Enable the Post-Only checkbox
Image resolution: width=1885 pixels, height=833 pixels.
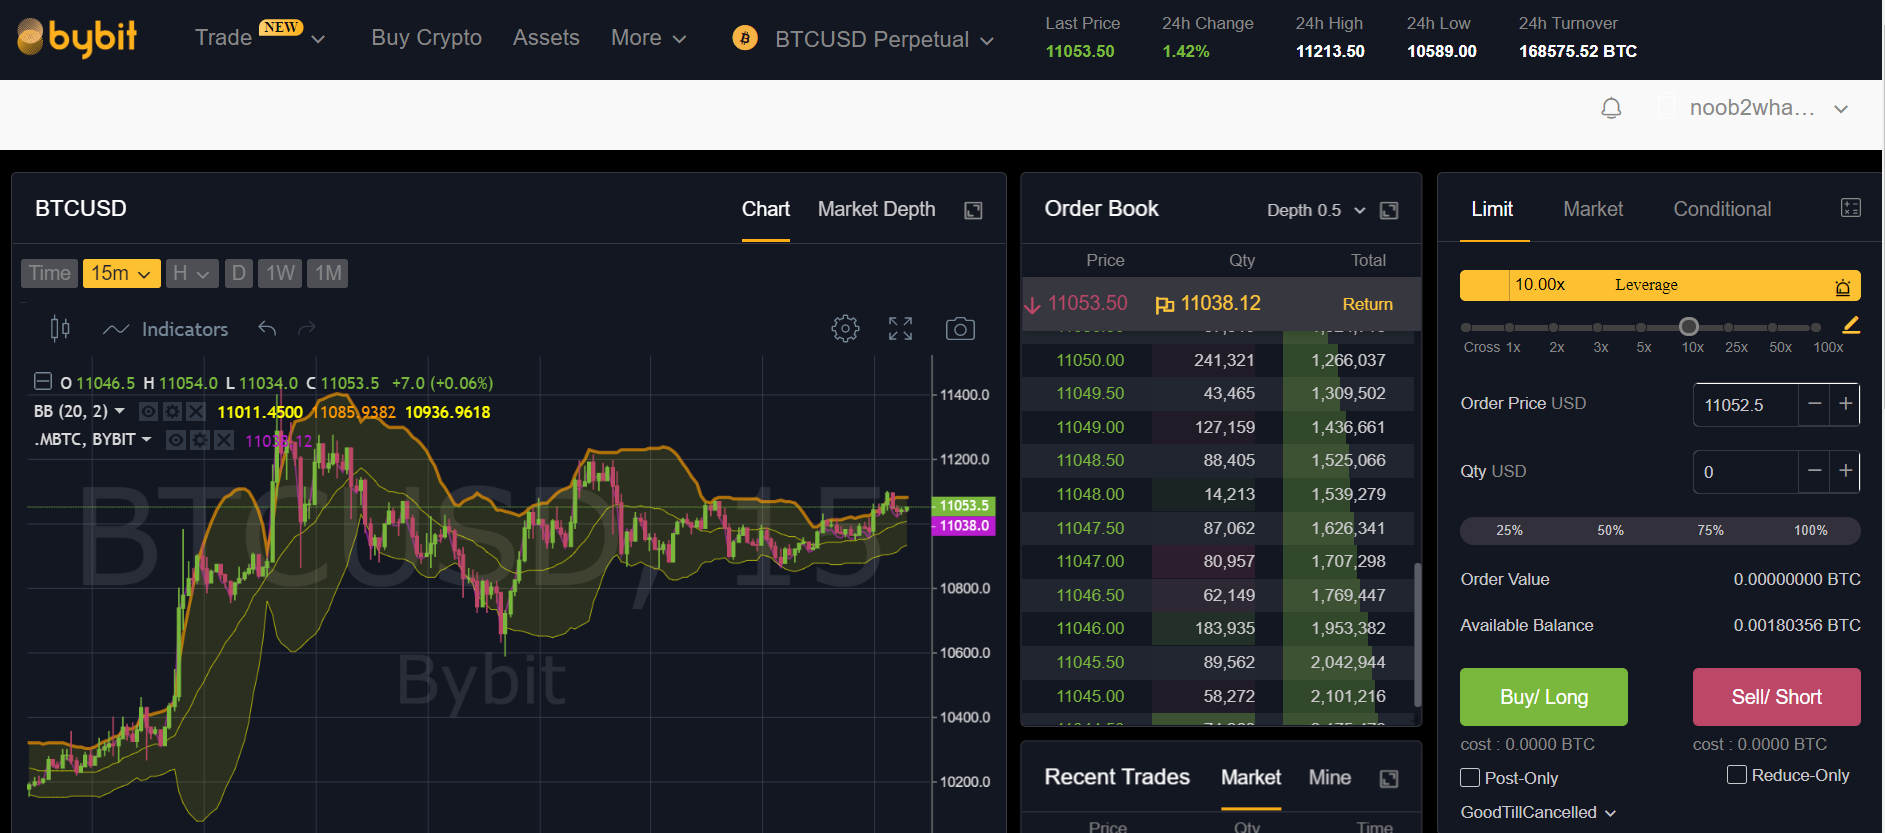point(1470,777)
